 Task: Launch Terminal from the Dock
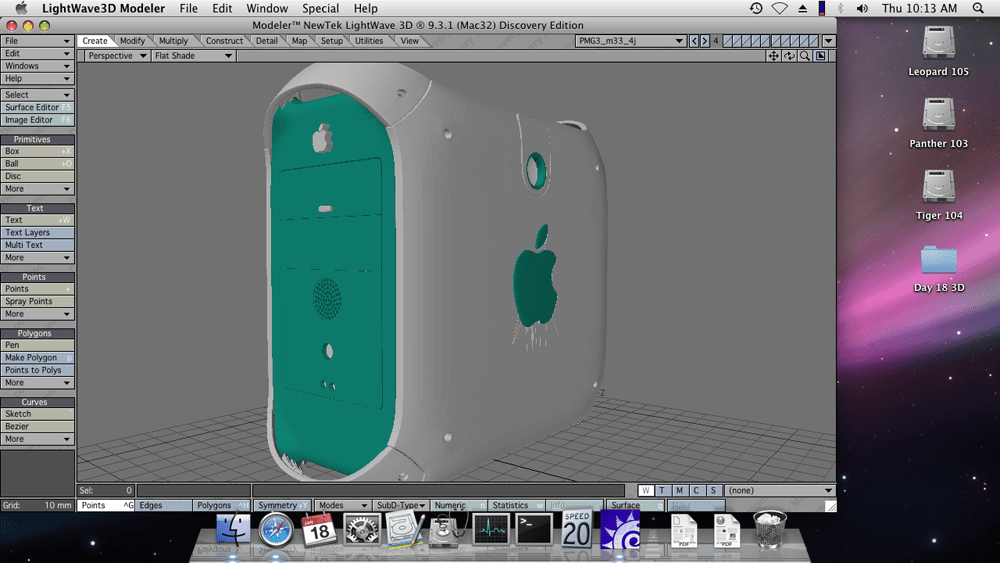pyautogui.click(x=534, y=530)
